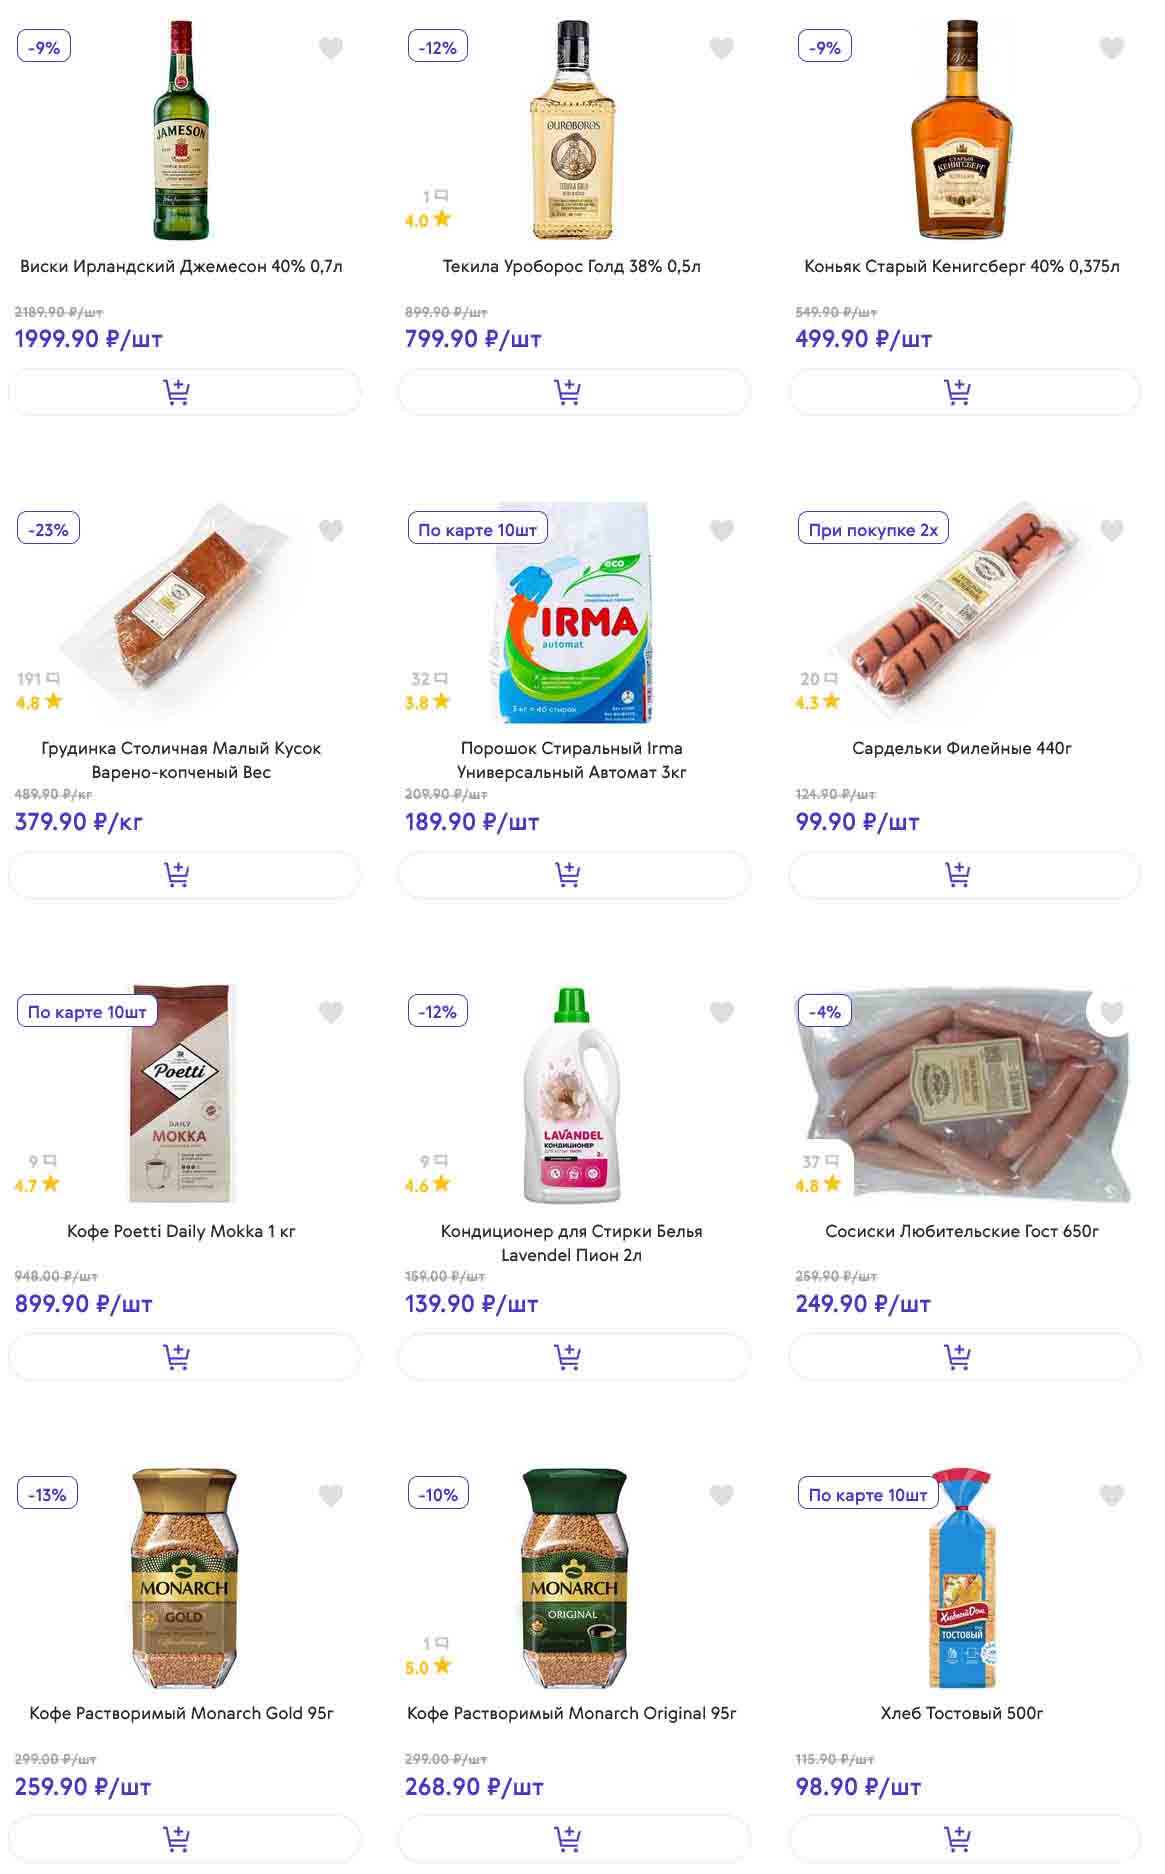Click 'По карте 10шт' badge on Poetti coffee
1165x1874 pixels.
(x=87, y=1012)
